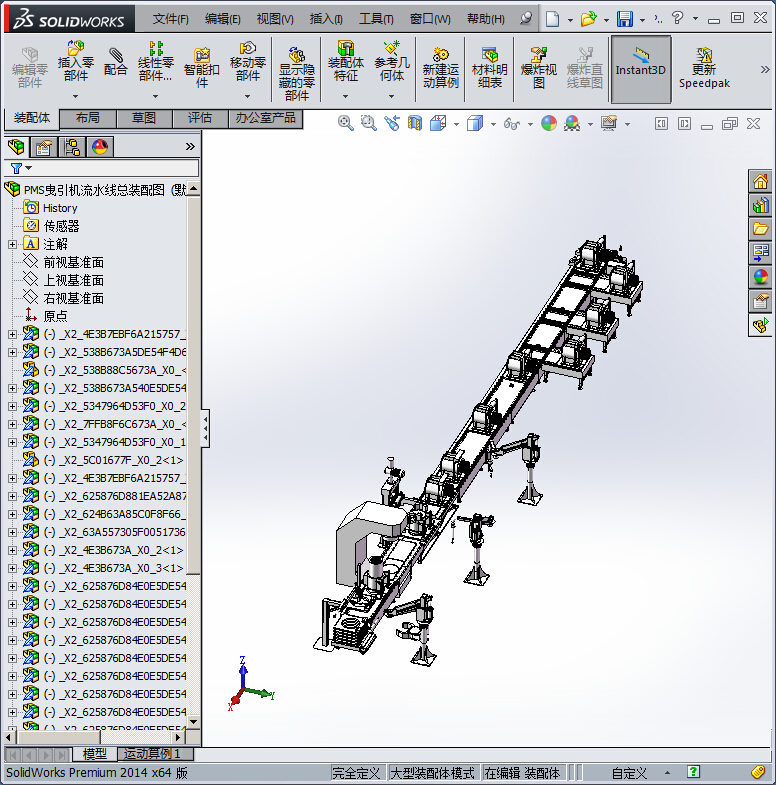The height and width of the screenshot is (785, 776).
Task: Switch to the 布局 (Layout) tab
Action: click(88, 118)
